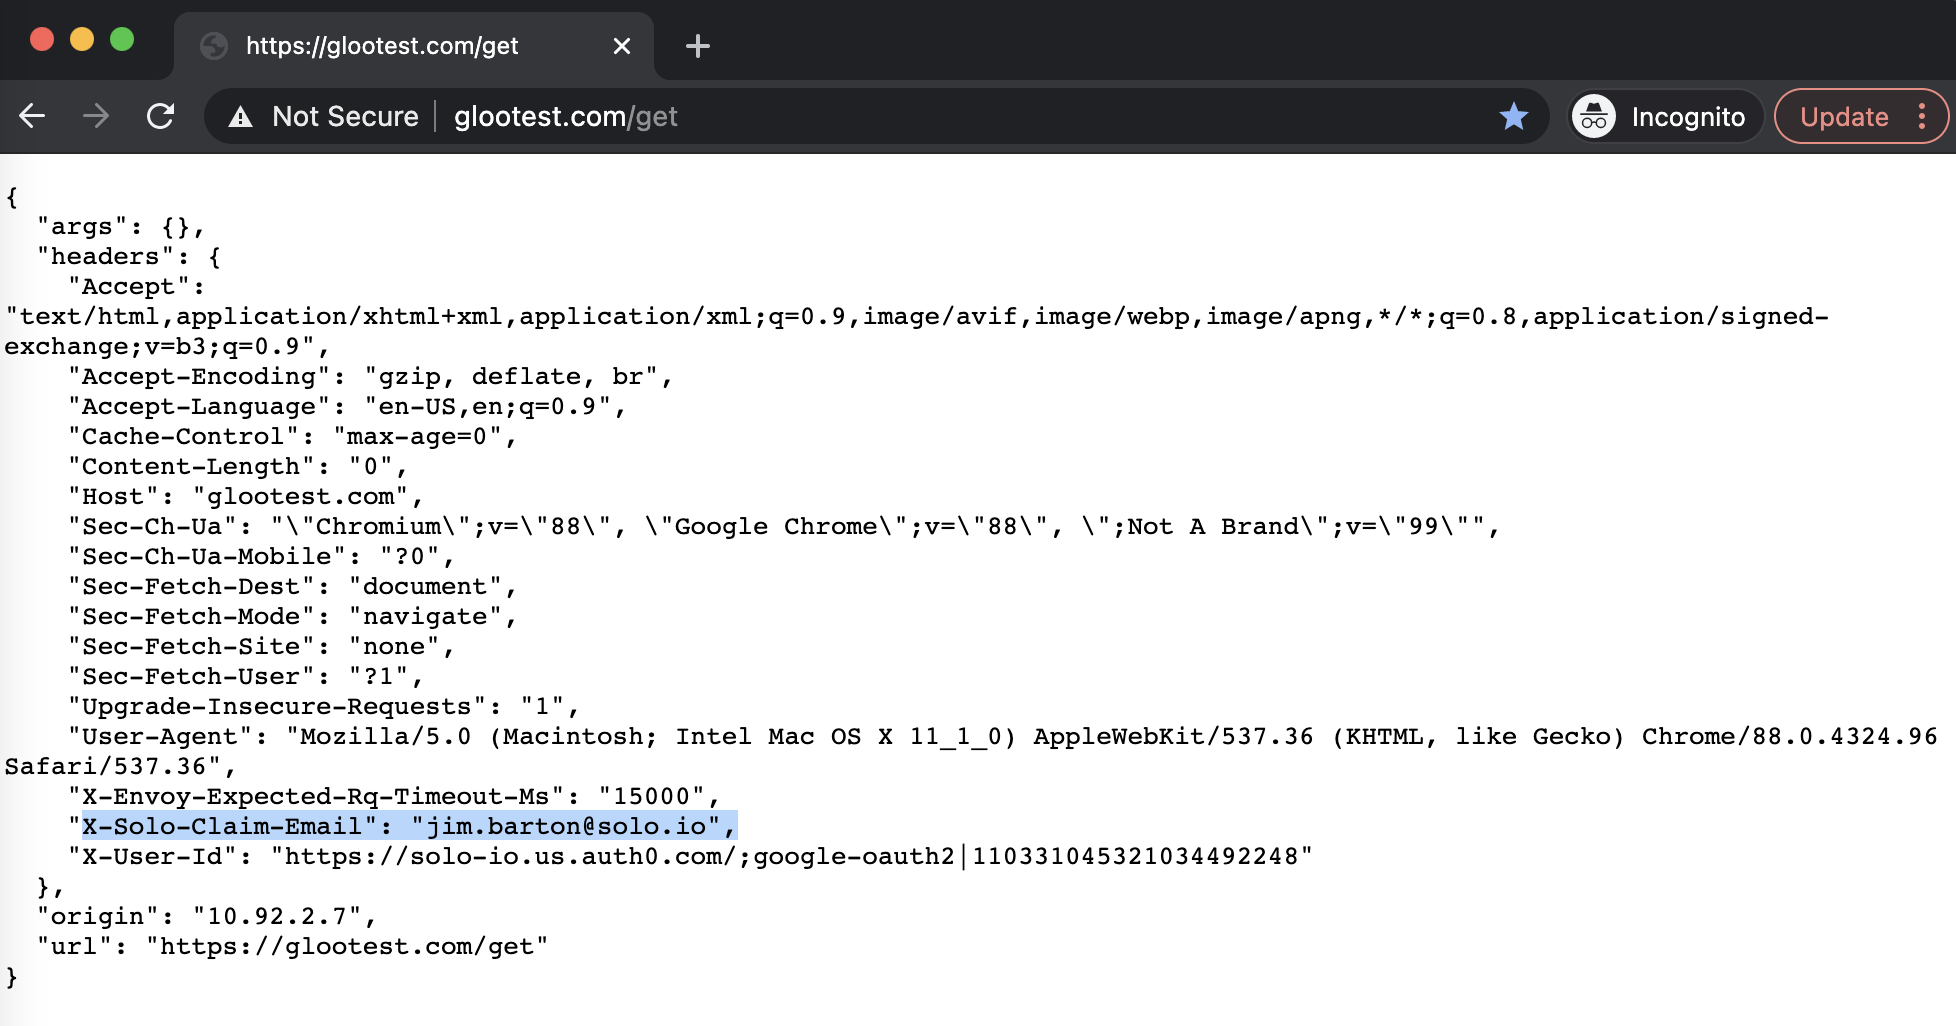Click the "args": {} line
Image resolution: width=1956 pixels, height=1026 pixels.
121,226
